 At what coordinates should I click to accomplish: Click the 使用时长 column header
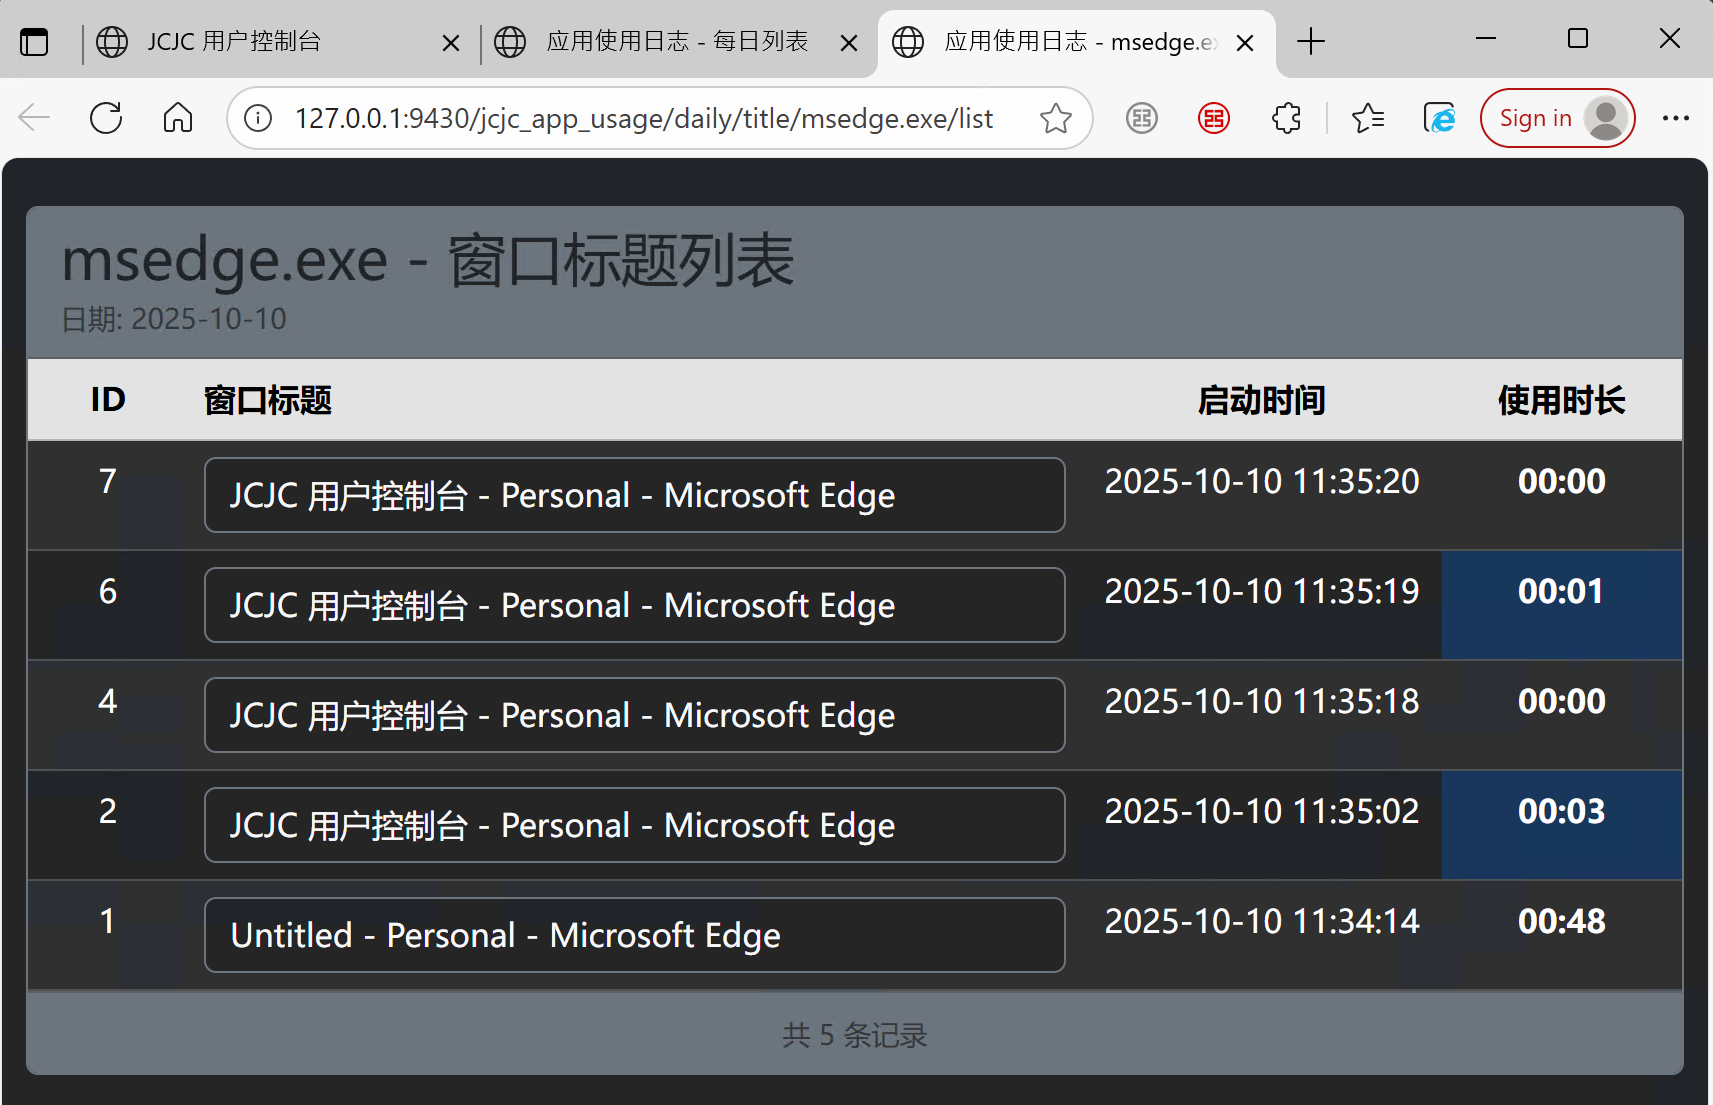(x=1561, y=400)
